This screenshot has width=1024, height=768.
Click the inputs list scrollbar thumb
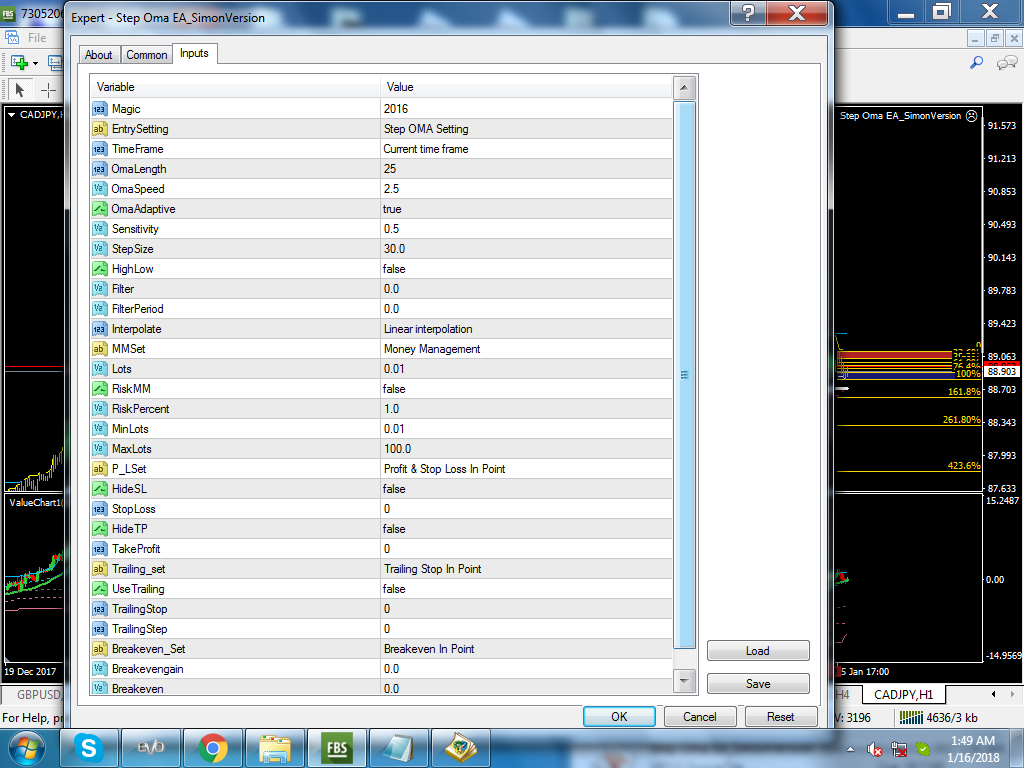click(x=684, y=375)
